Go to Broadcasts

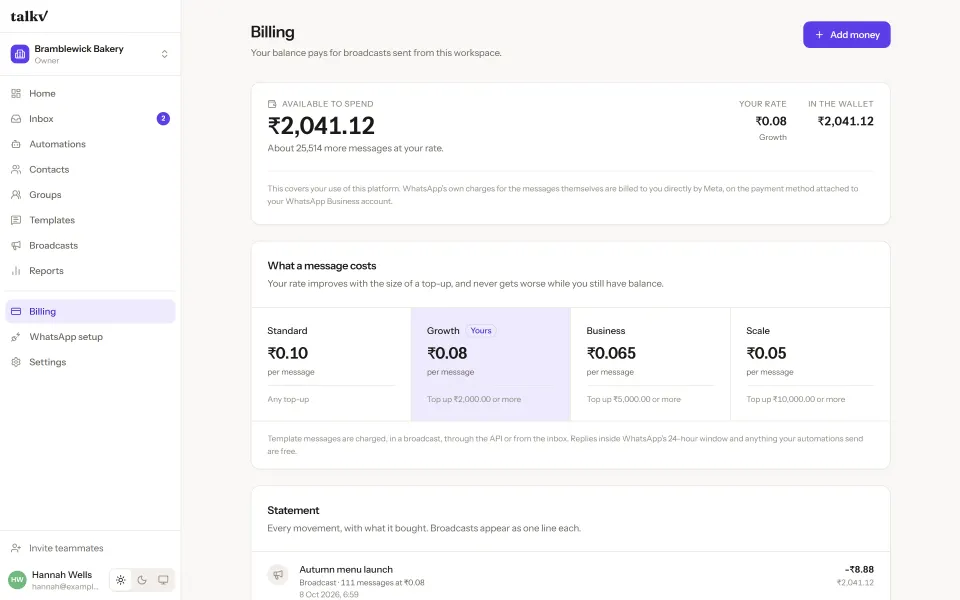[x=90, y=246]
